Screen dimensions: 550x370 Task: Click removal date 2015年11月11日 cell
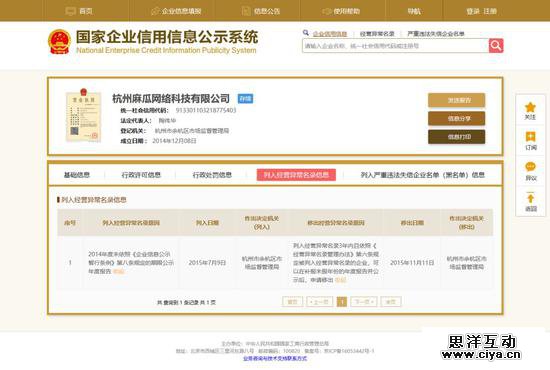click(x=412, y=263)
